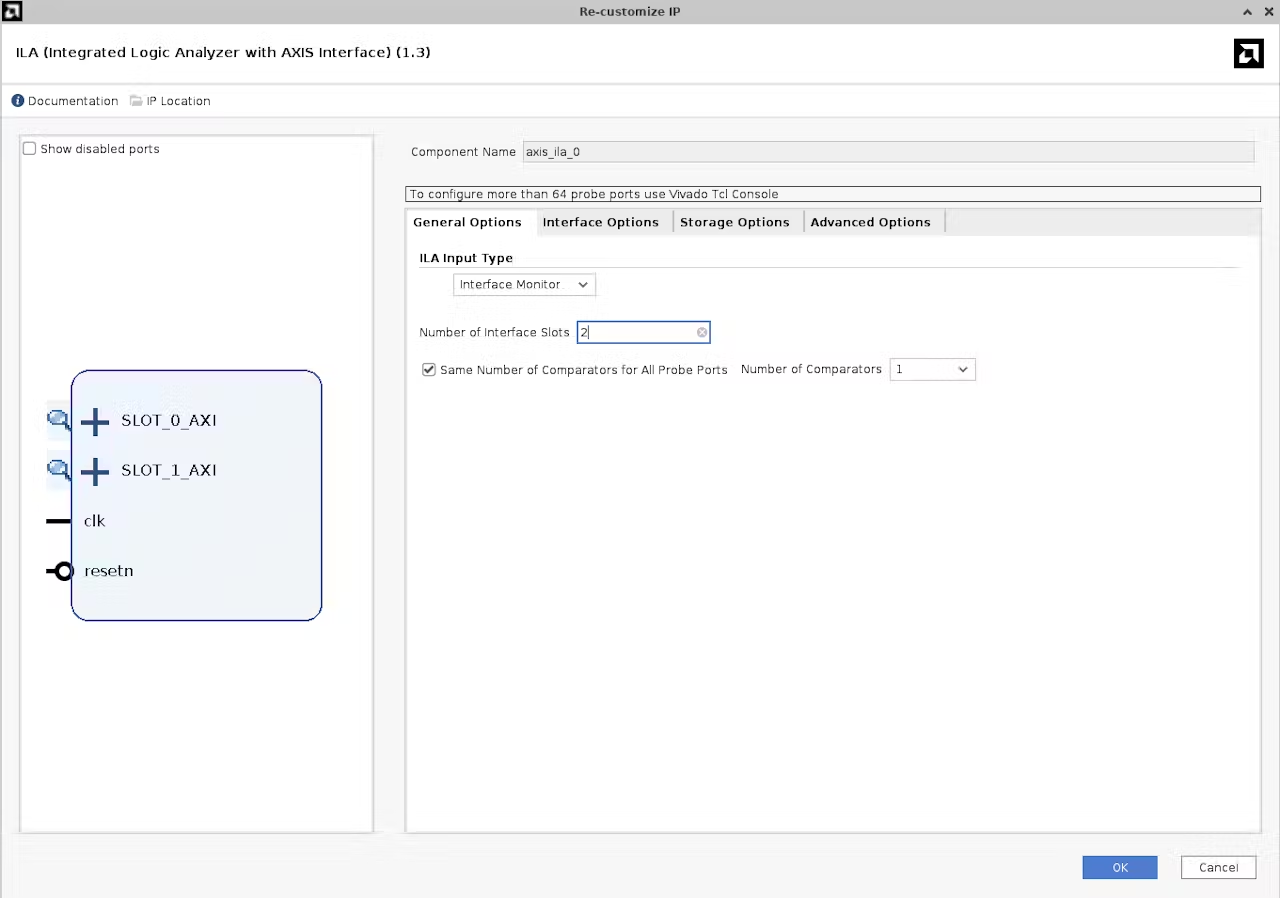Click the Documentation info icon
Viewport: 1280px width, 898px height.
click(17, 101)
